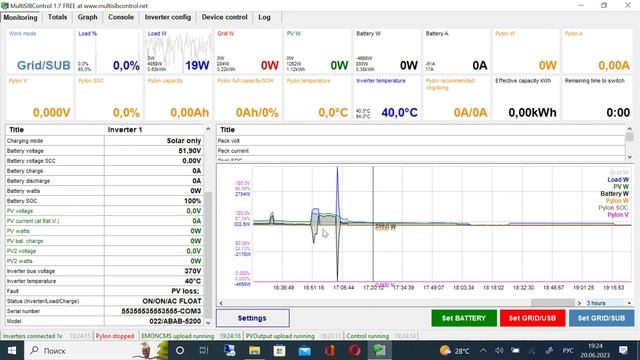The height and width of the screenshot is (360, 640).
Task: Click the weather widget showing 28°C
Action: pos(454,351)
